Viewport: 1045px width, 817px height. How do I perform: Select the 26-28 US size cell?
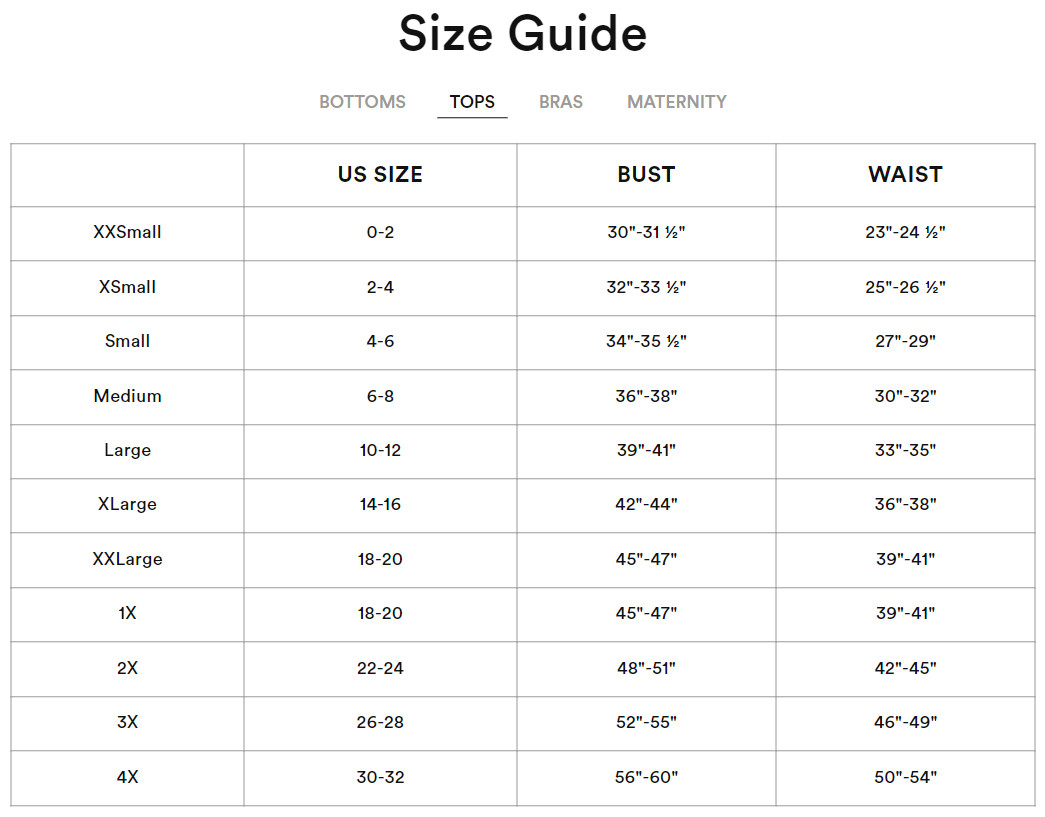pyautogui.click(x=380, y=722)
